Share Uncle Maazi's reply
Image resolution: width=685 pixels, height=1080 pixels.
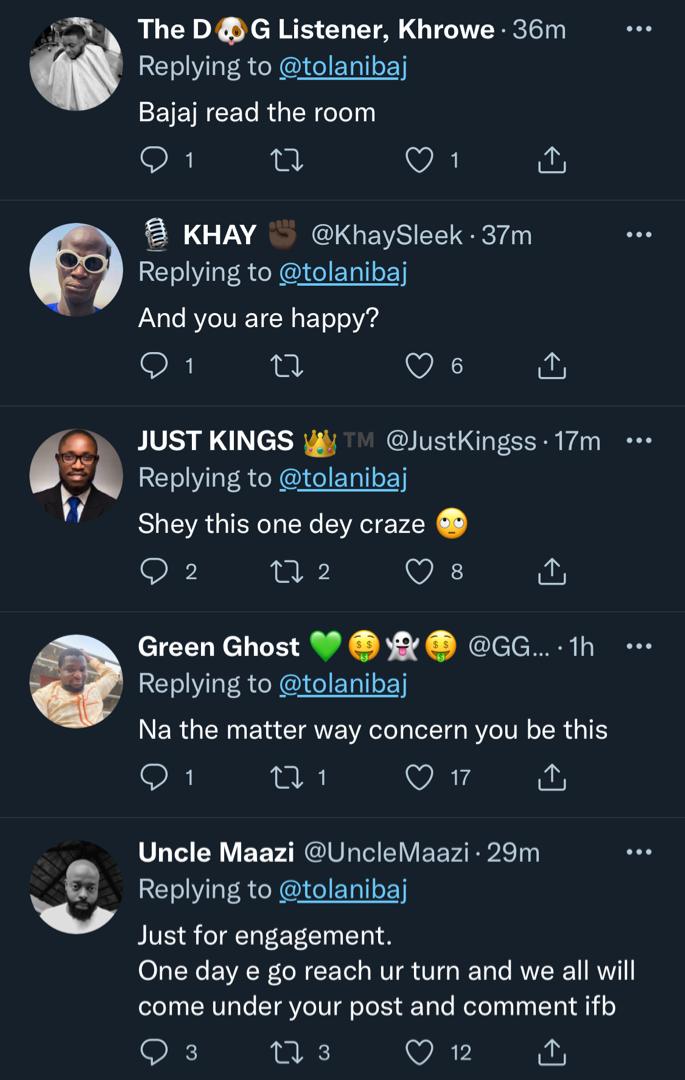pyautogui.click(x=552, y=1052)
